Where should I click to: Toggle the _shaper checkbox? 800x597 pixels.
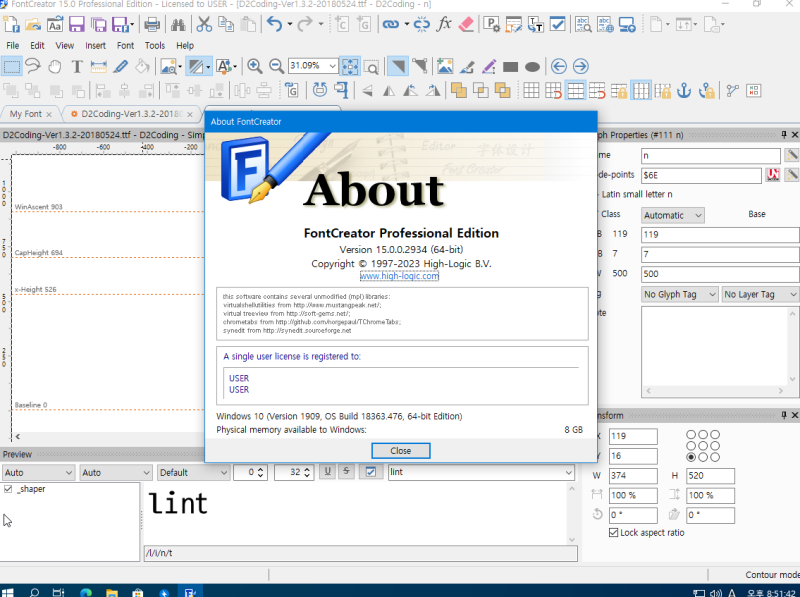[9, 489]
